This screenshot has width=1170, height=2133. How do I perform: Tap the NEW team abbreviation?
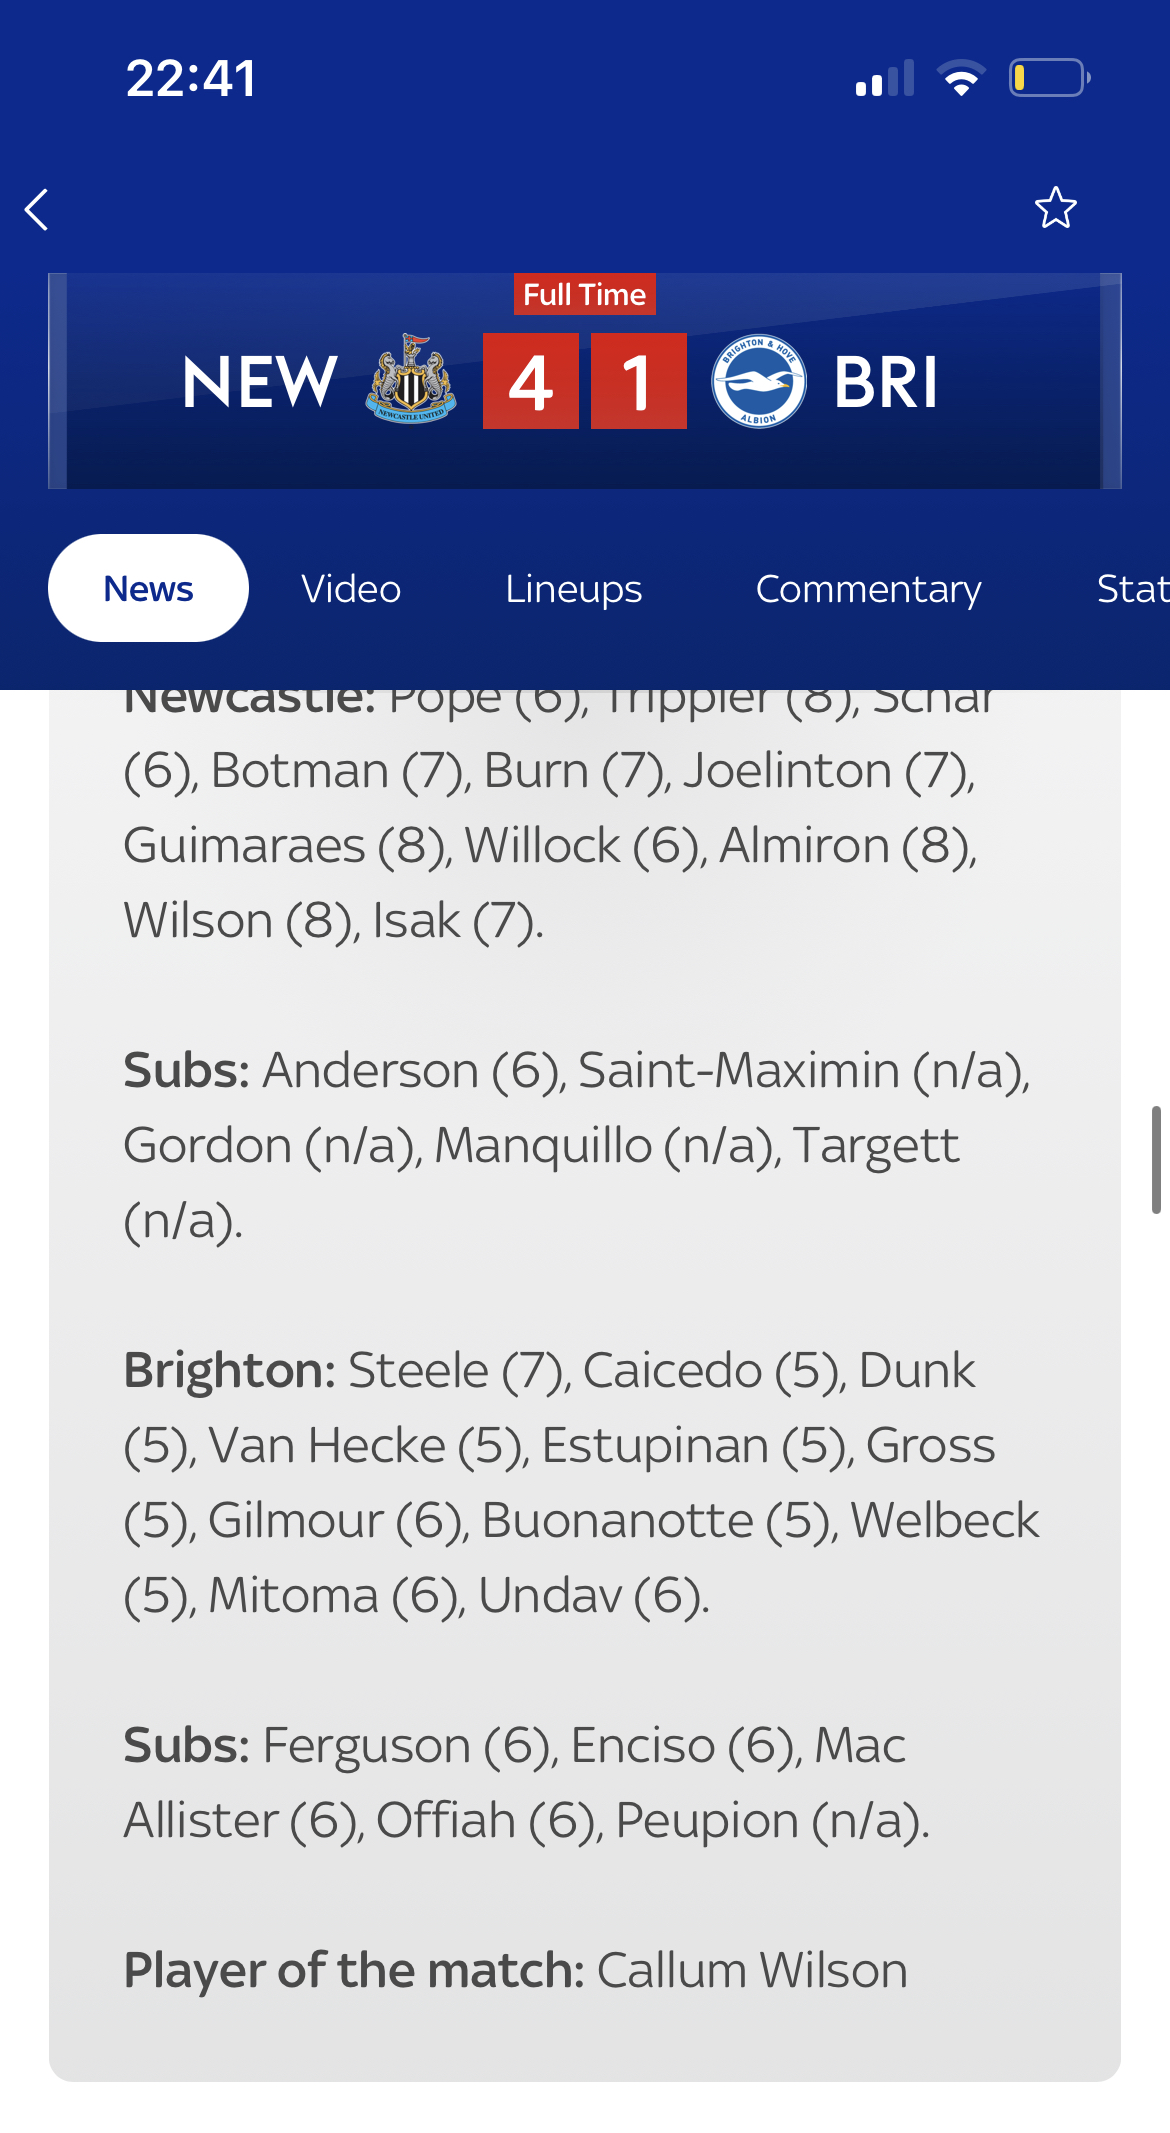[259, 382]
